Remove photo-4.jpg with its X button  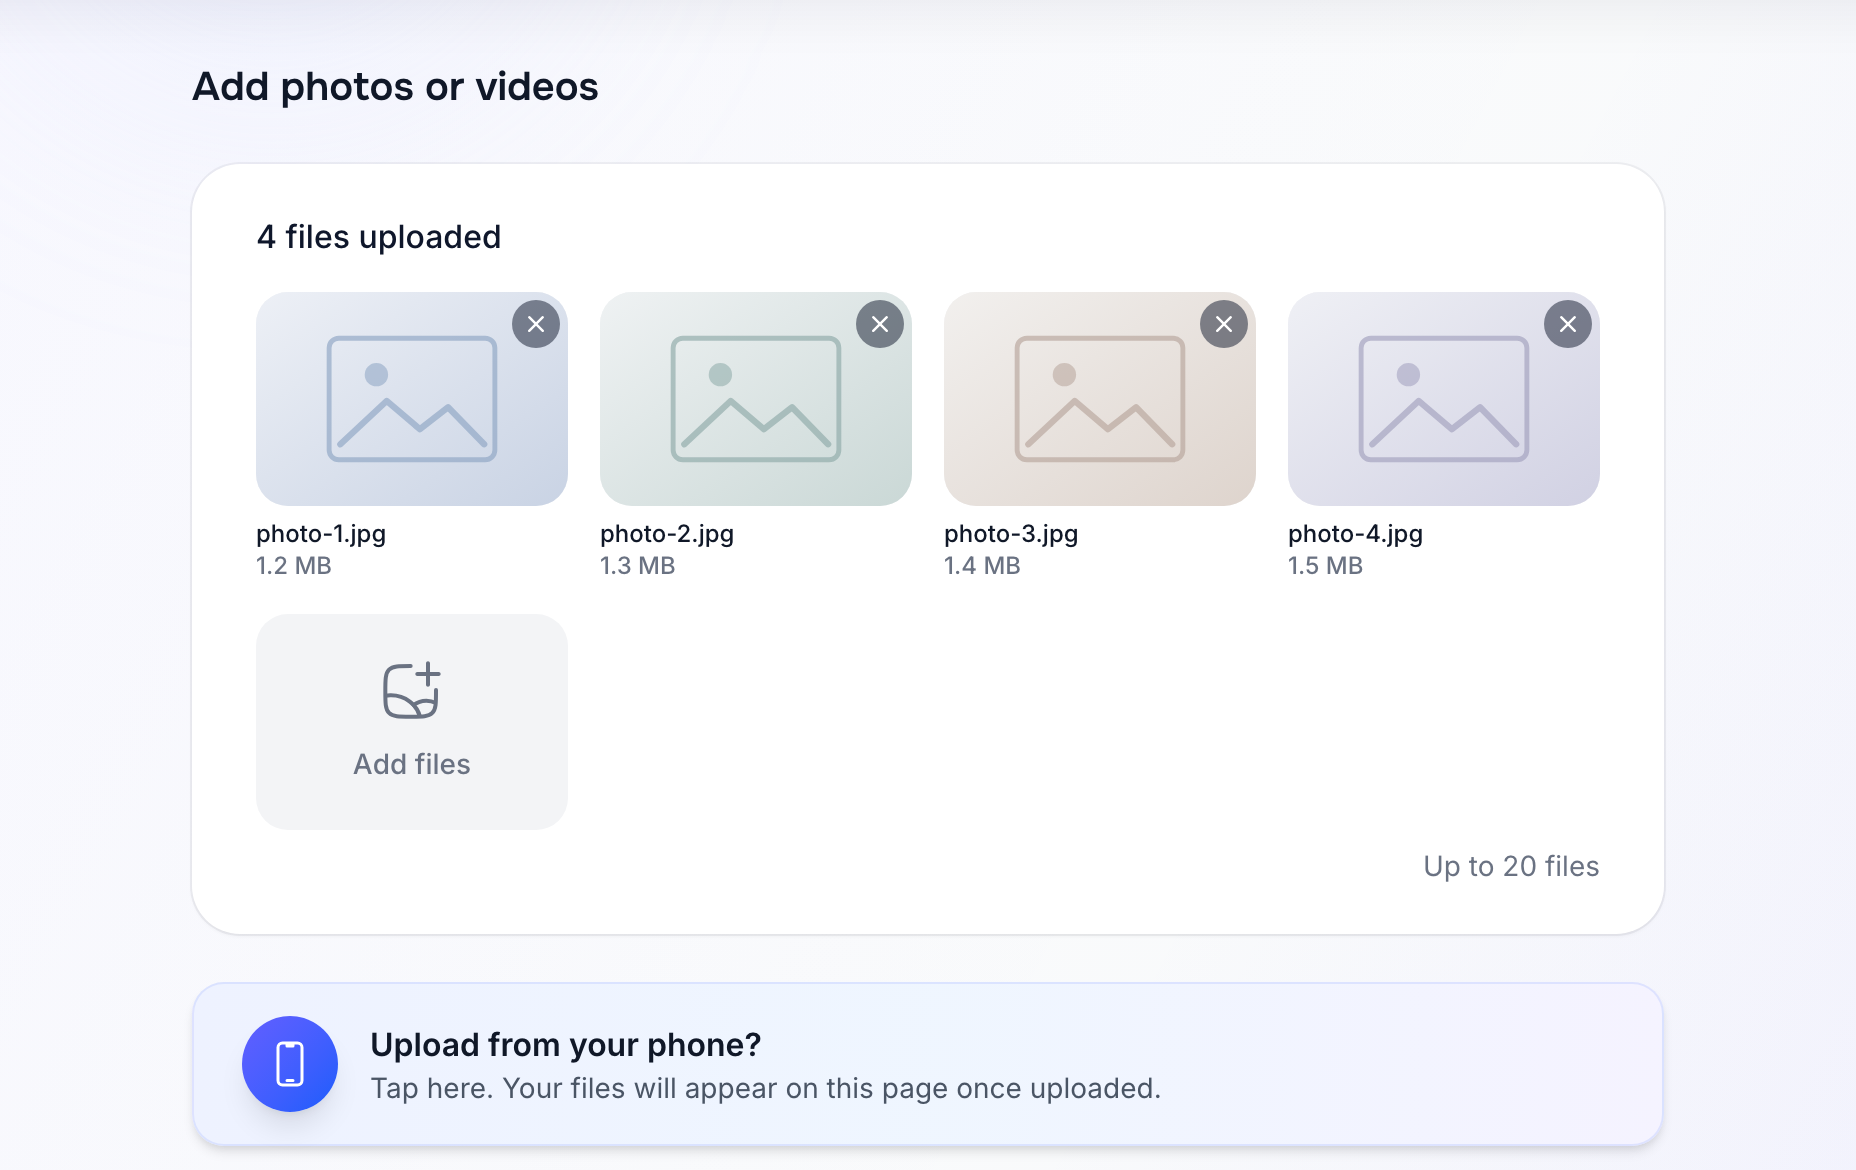(1568, 324)
